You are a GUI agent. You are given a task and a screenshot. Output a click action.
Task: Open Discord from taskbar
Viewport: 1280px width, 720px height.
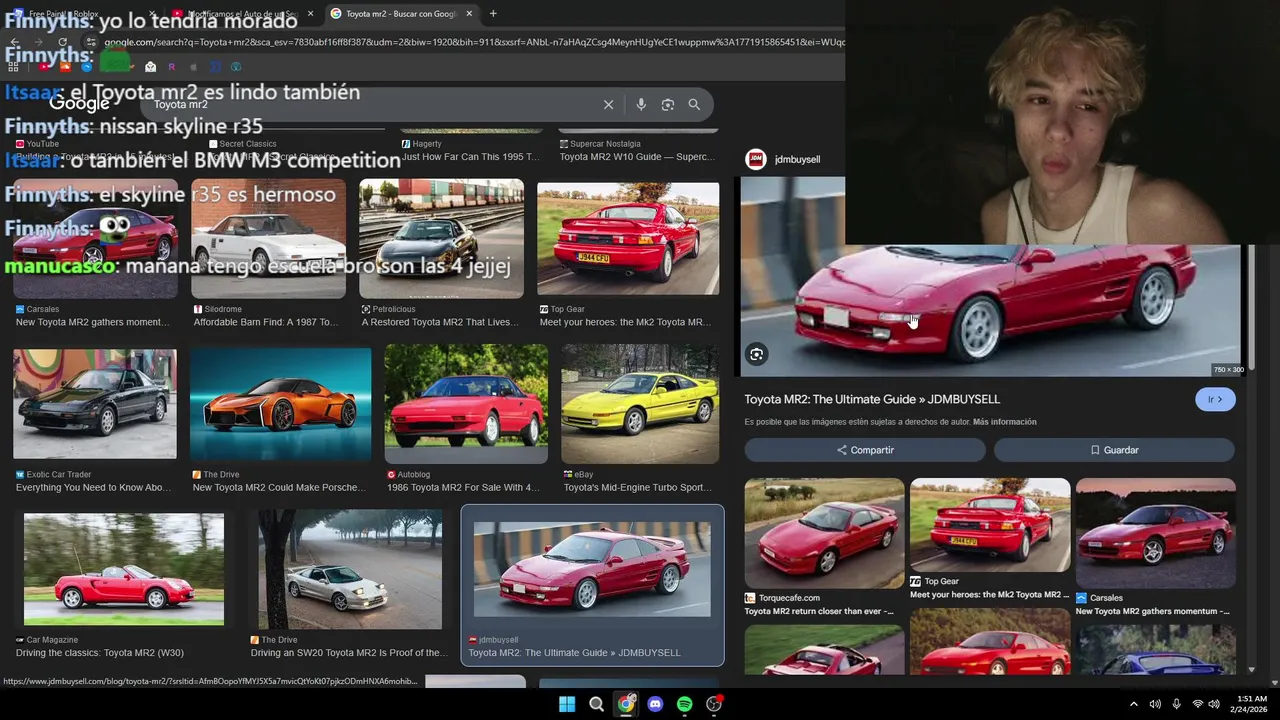pyautogui.click(x=655, y=704)
